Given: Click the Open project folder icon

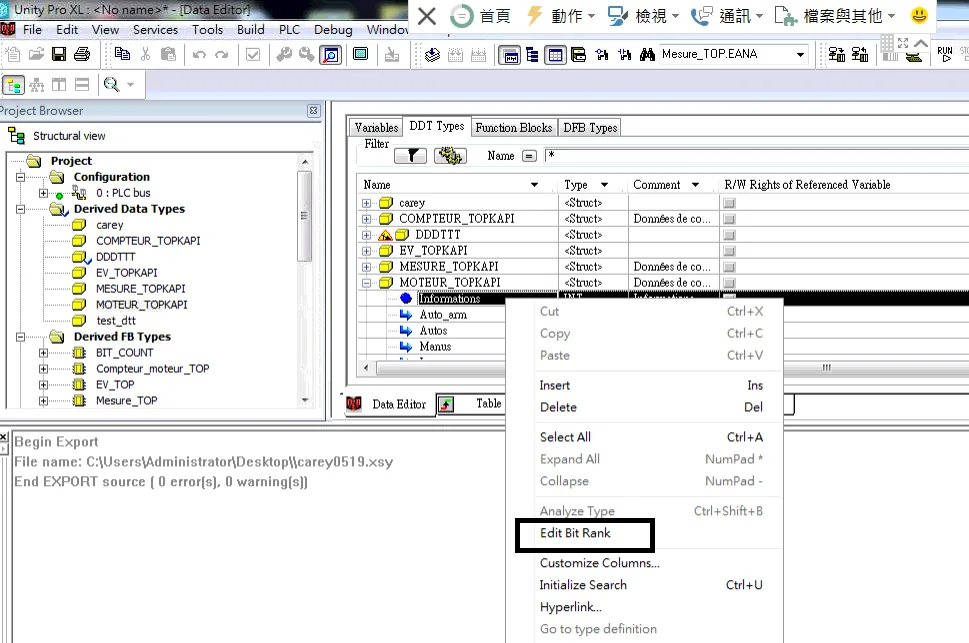Looking at the screenshot, I should 36,54.
